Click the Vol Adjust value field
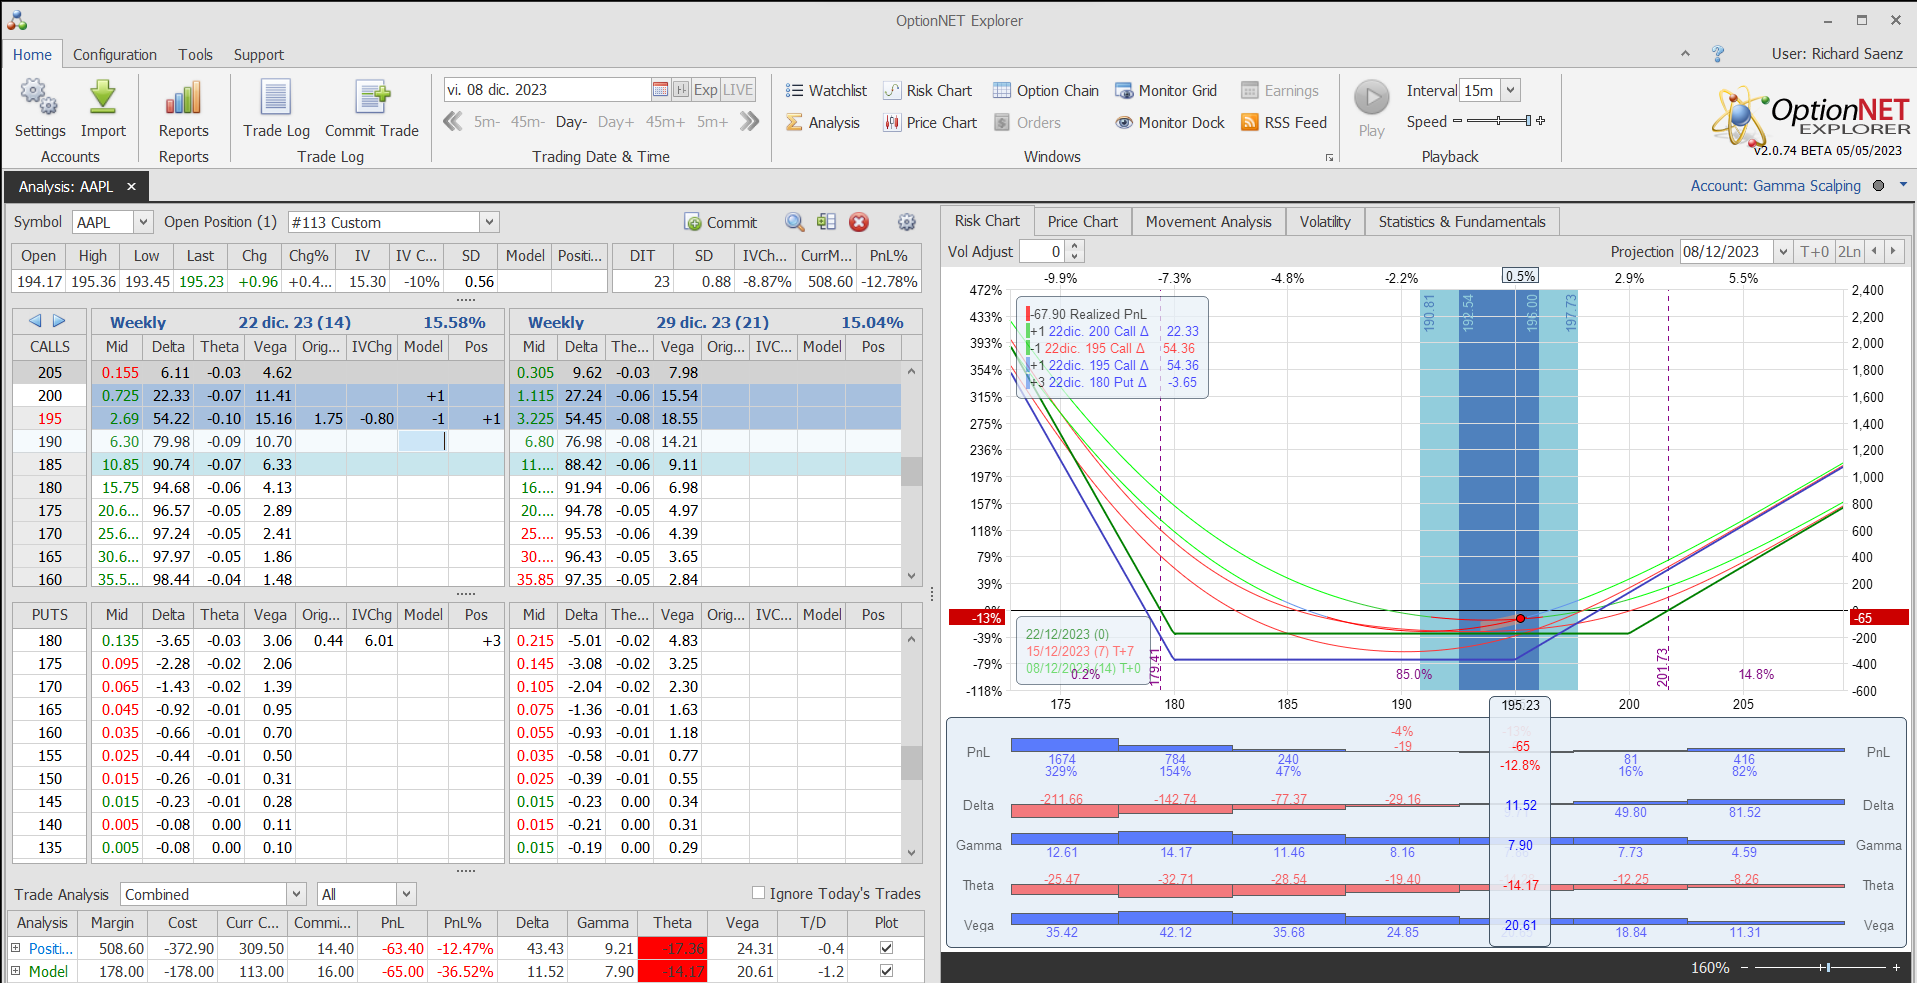Screen dimensions: 1917x983 (1043, 252)
